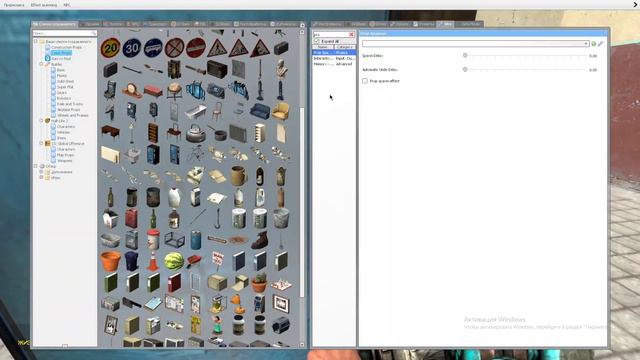Adjust the Automatic Undo Delay slider handle
640x360 pixels.
(x=465, y=70)
